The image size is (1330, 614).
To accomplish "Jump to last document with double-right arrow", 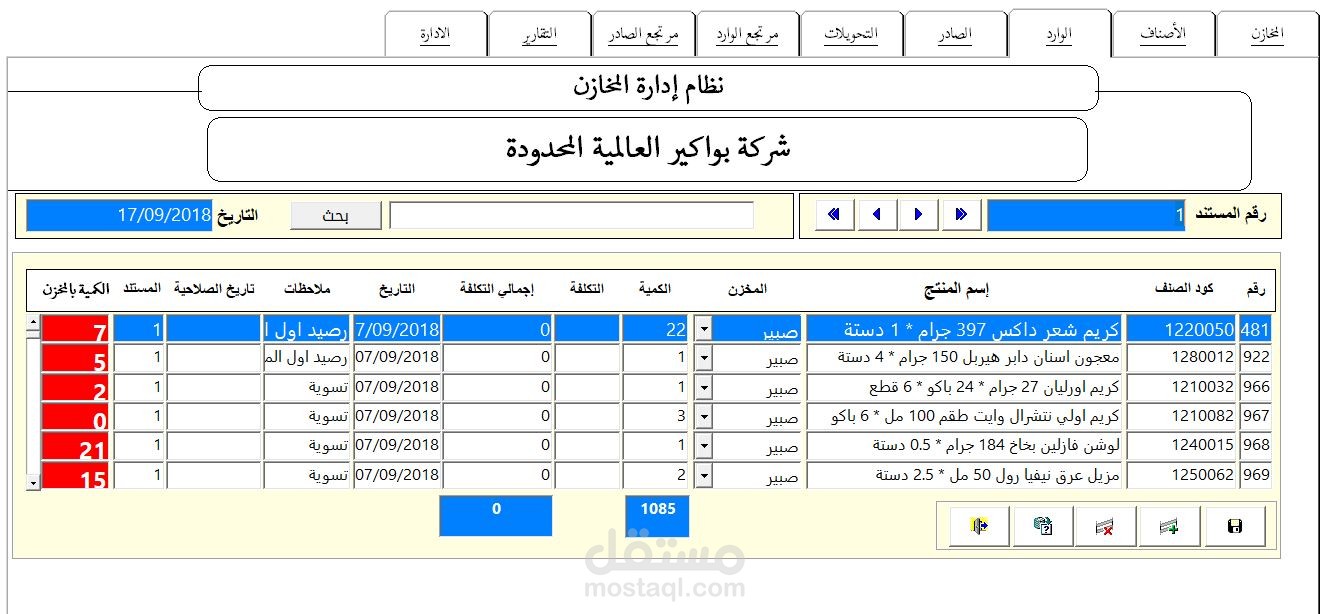I will tap(961, 213).
